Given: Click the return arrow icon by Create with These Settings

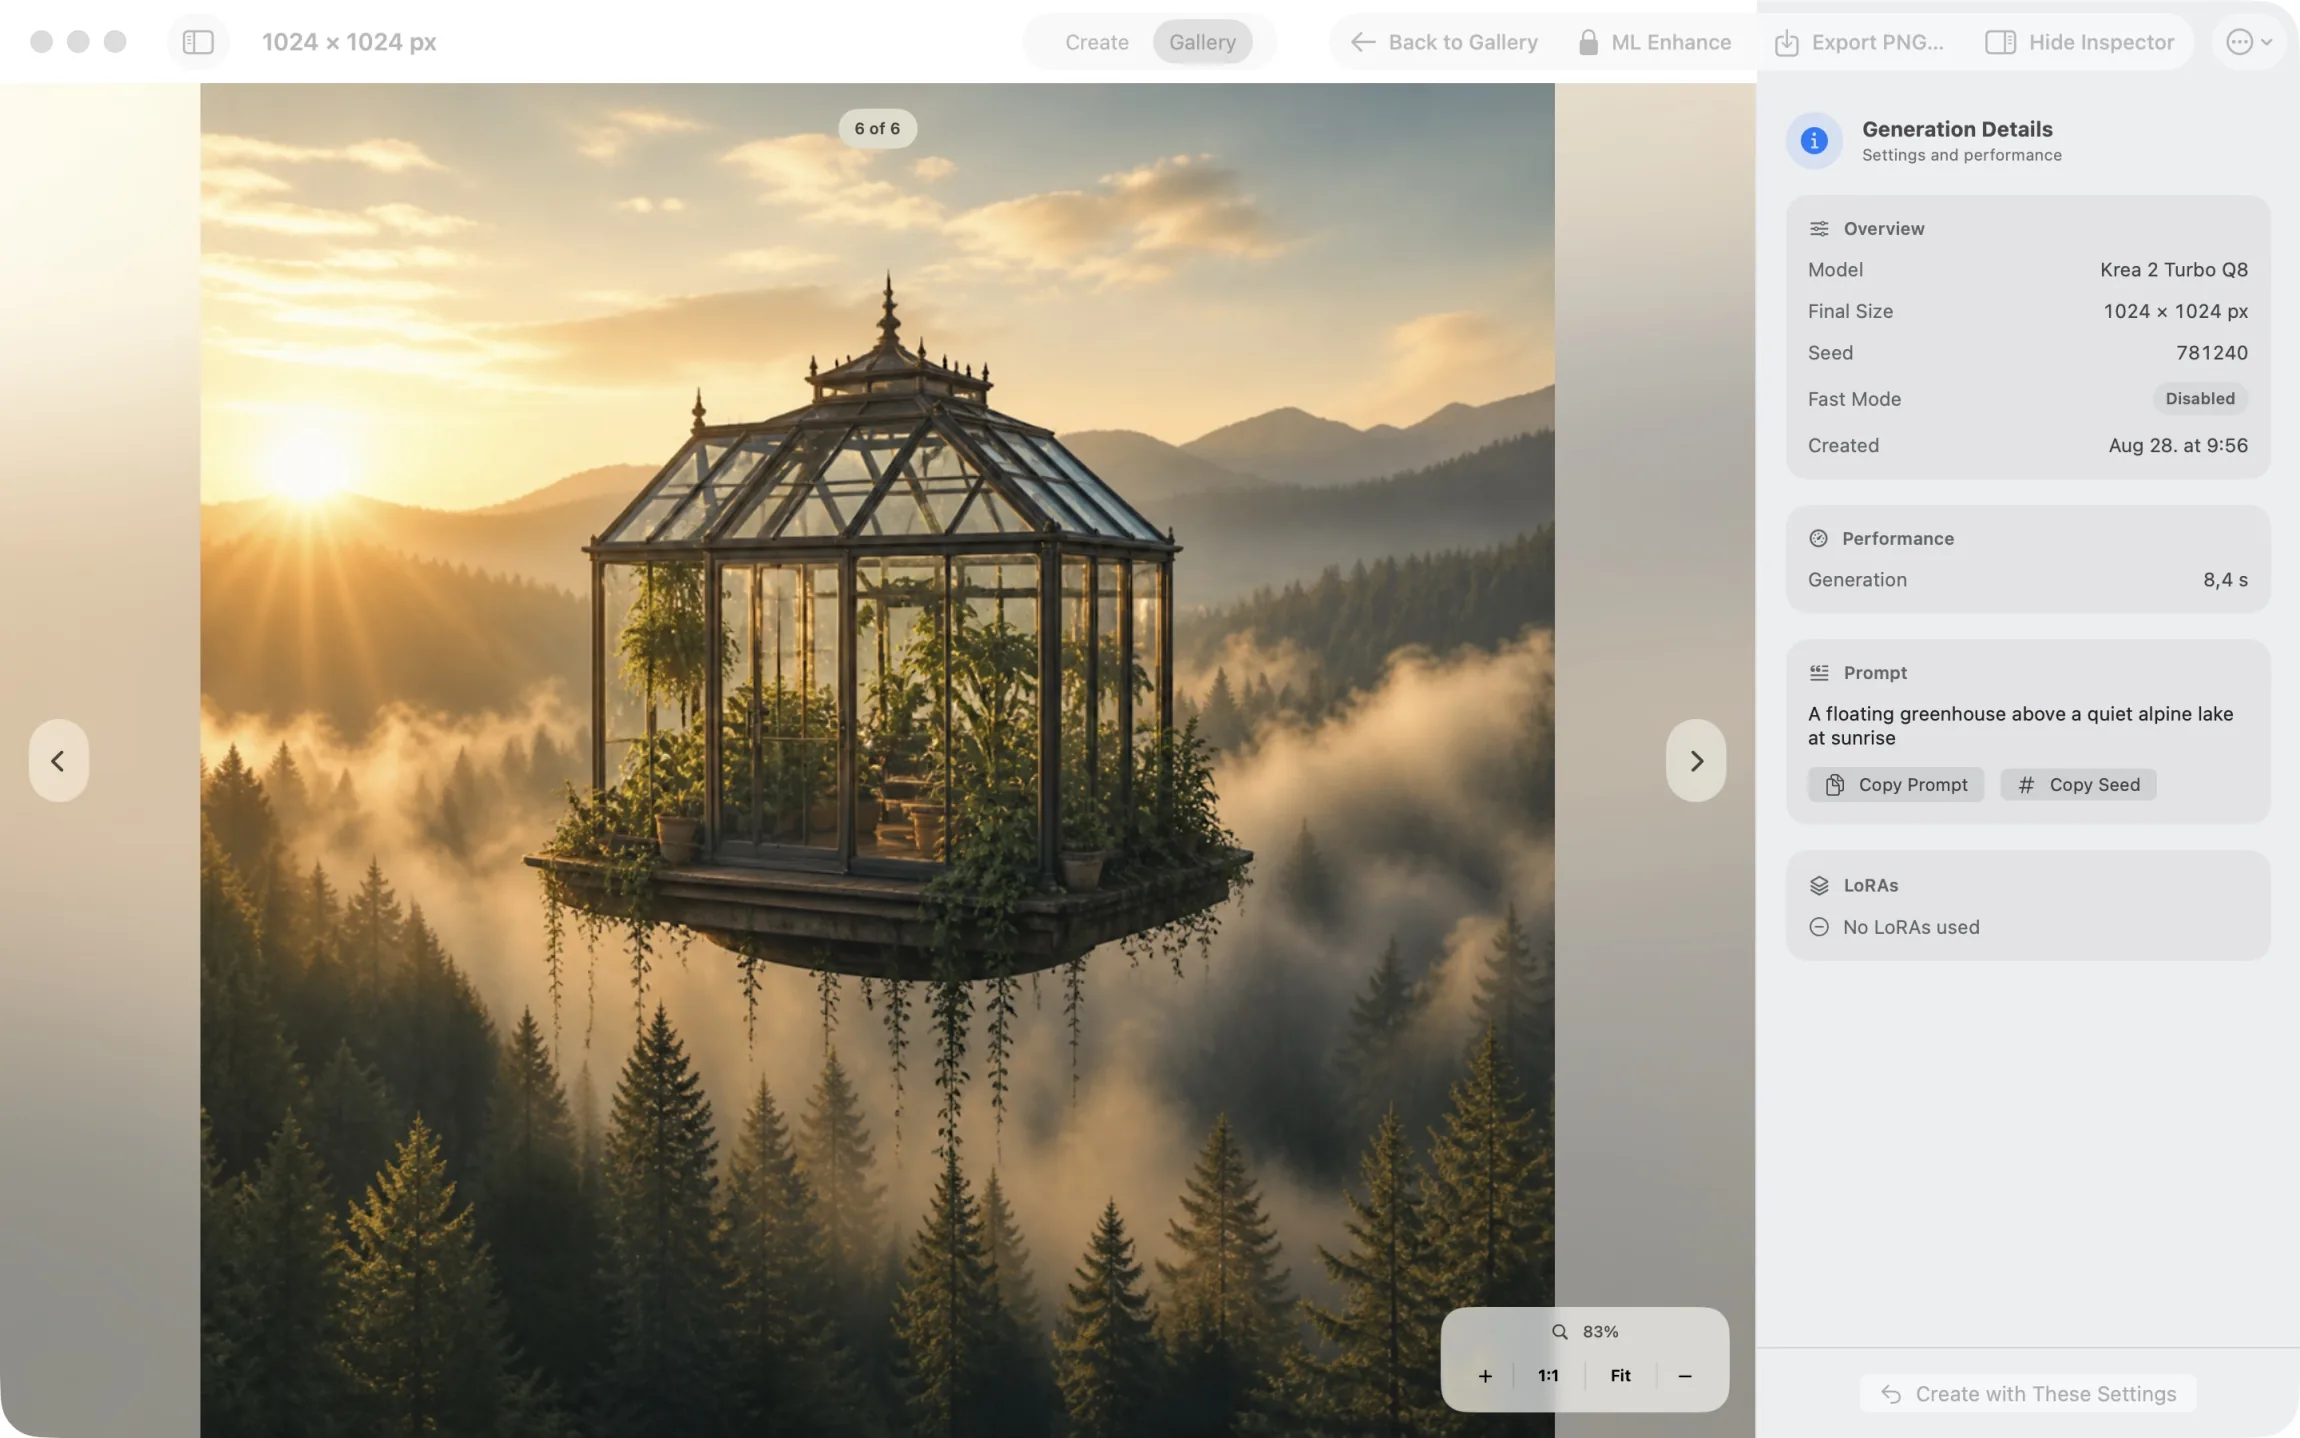Looking at the screenshot, I should [1890, 1394].
